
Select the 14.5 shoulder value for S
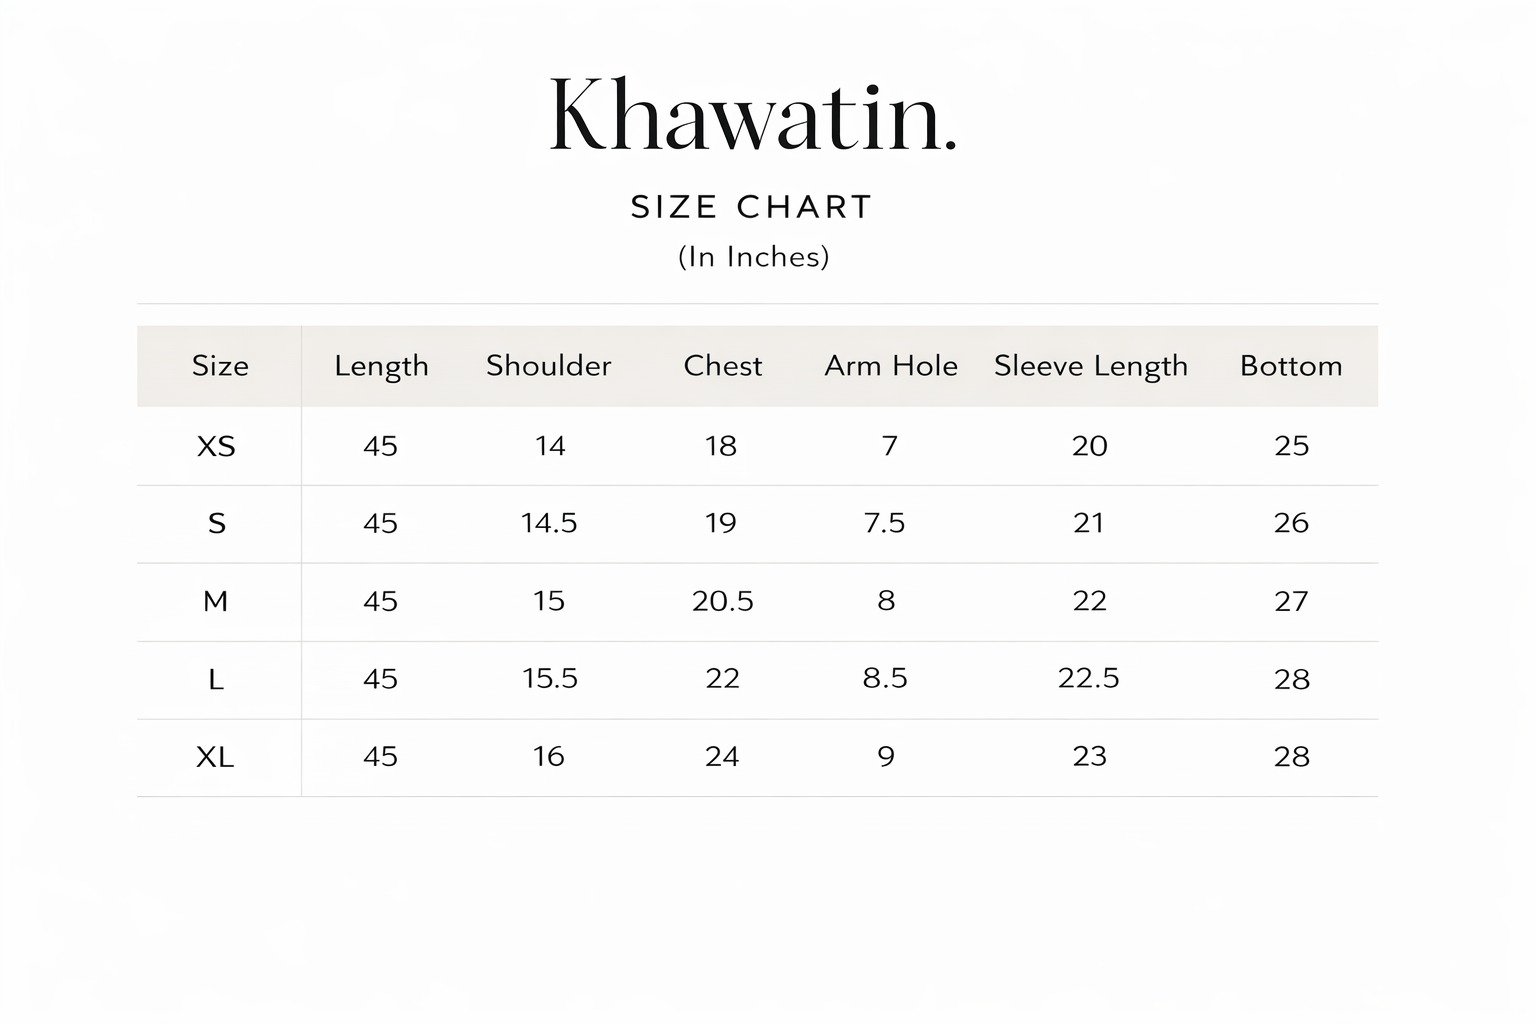click(549, 523)
